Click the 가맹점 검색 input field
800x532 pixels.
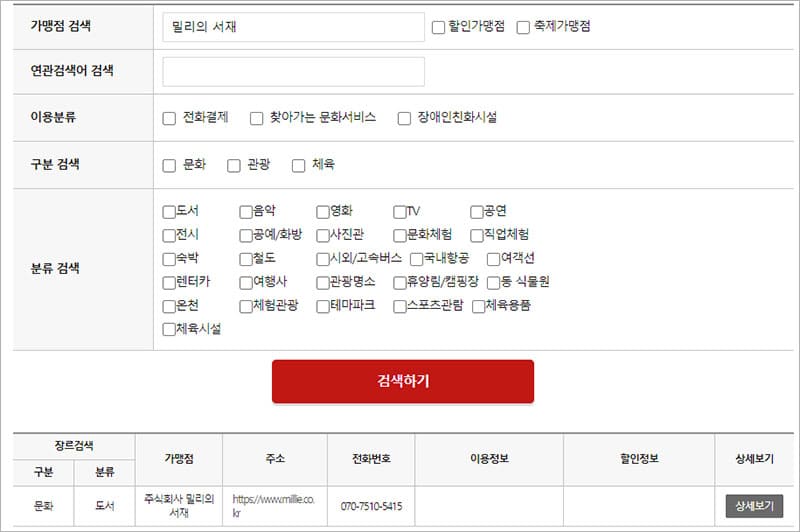(293, 27)
